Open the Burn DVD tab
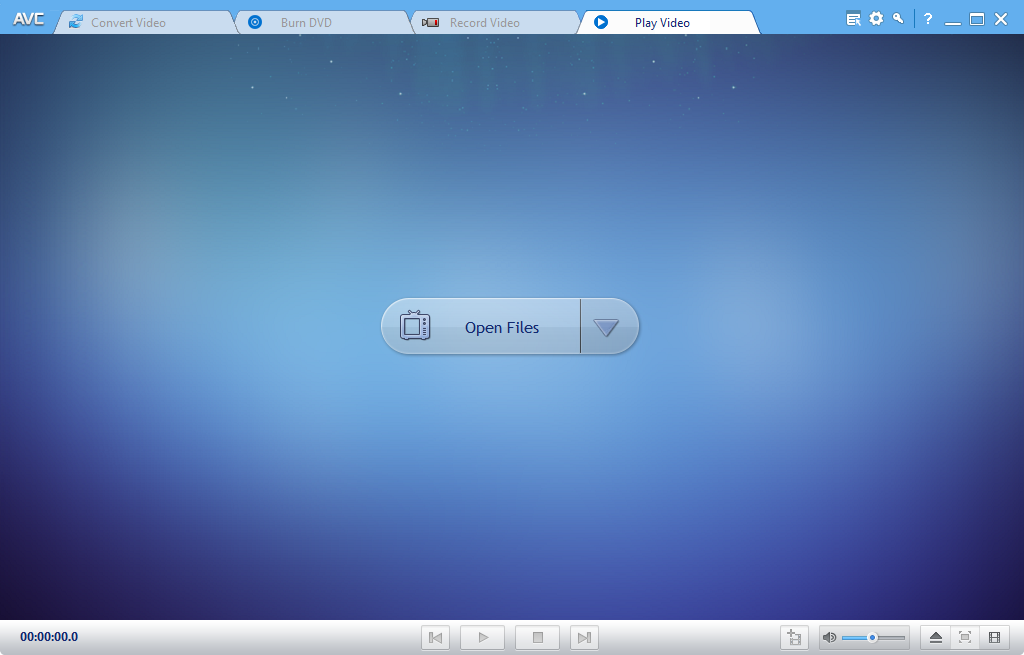This screenshot has height=655, width=1024. coord(305,22)
